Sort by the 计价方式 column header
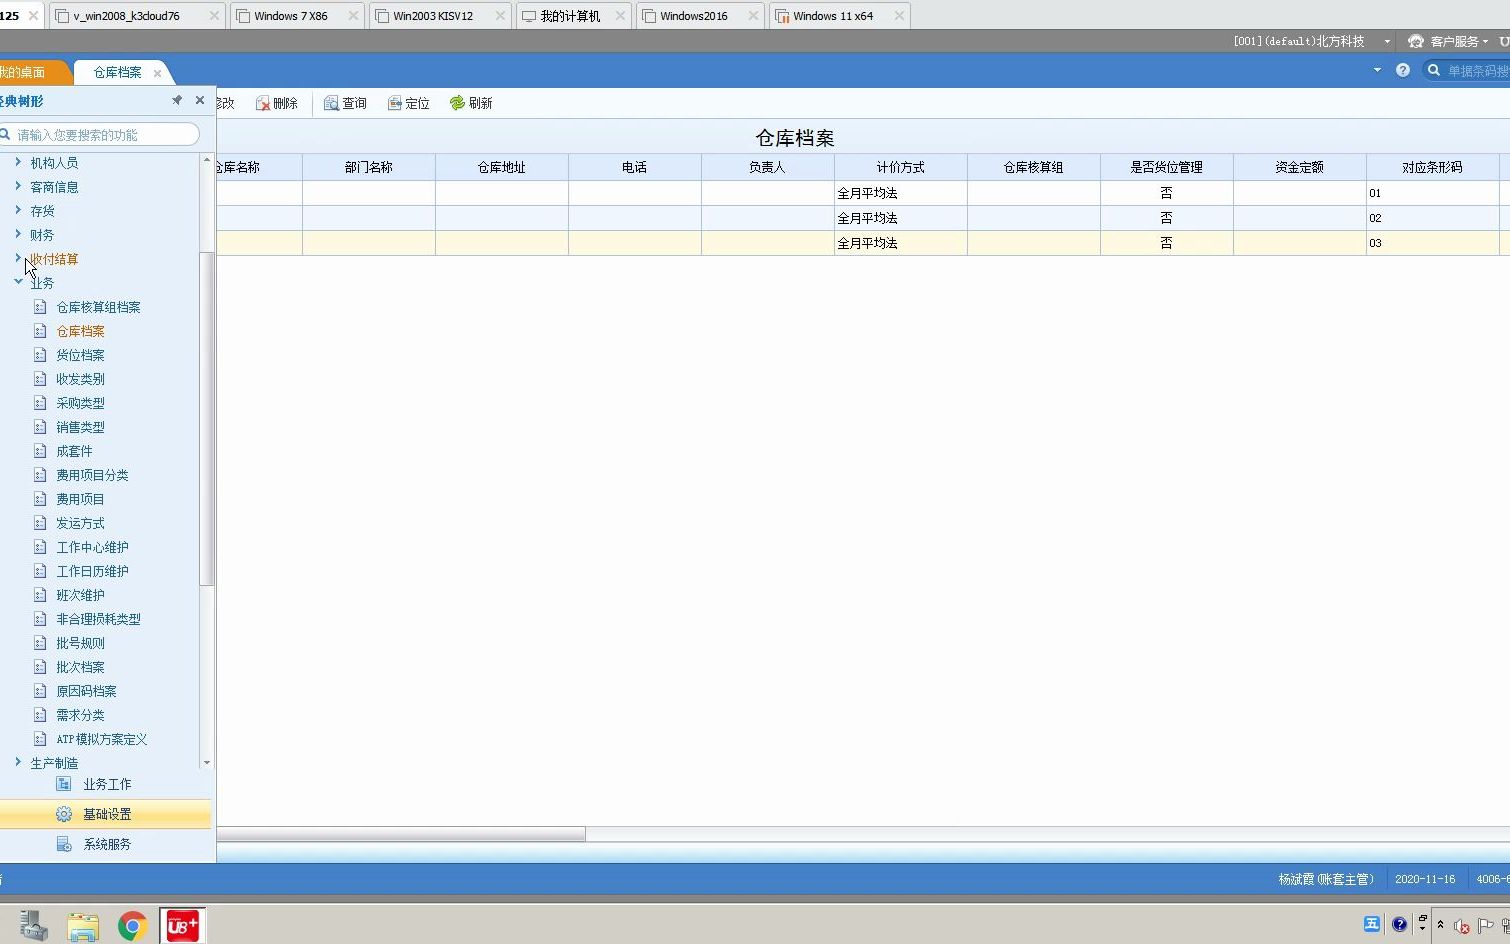The width and height of the screenshot is (1510, 944). [901, 167]
